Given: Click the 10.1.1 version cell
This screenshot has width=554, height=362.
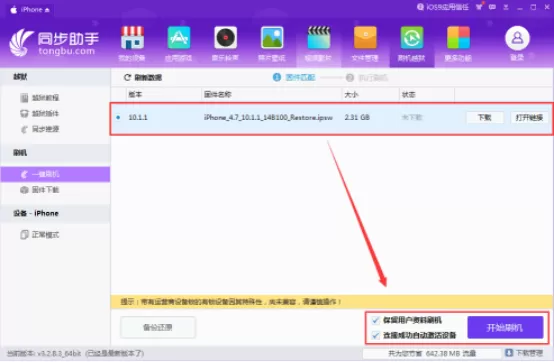Looking at the screenshot, I should [x=138, y=117].
